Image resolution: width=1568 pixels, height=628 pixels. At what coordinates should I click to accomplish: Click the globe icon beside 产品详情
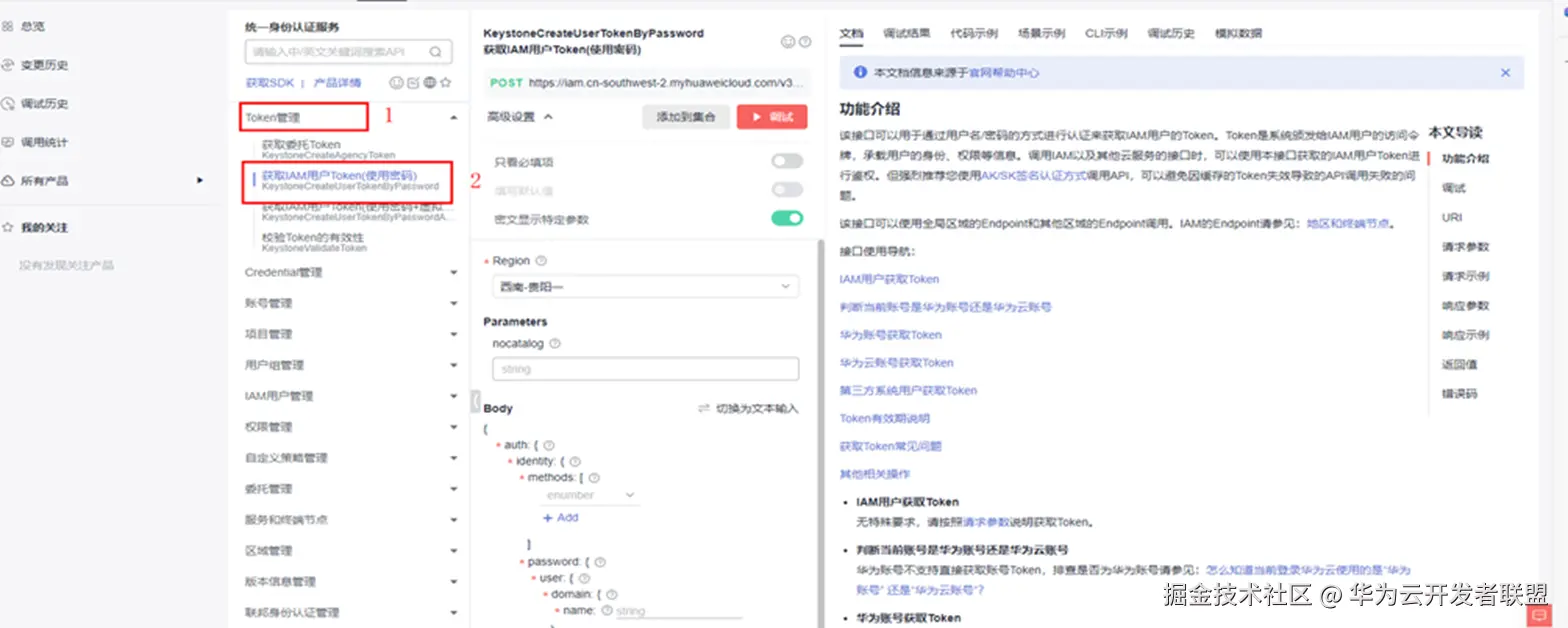click(x=429, y=83)
